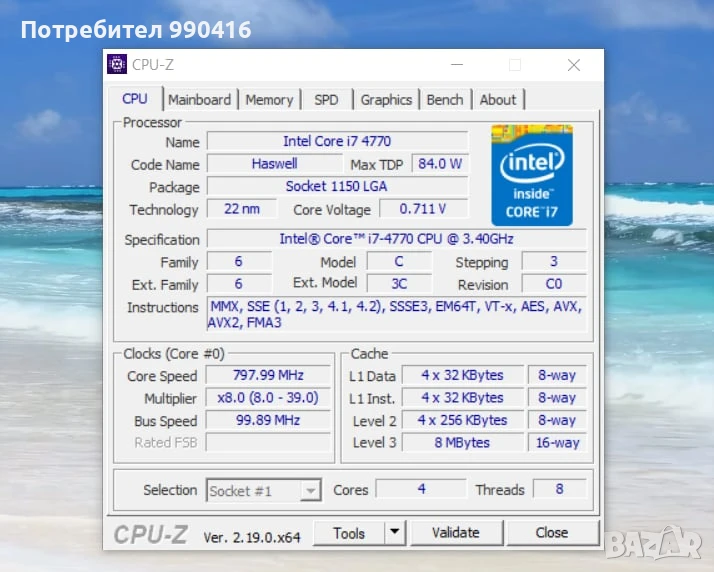The height and width of the screenshot is (572, 714).
Task: Click the Level 3 value '8 MBytes'
Action: (x=463, y=442)
